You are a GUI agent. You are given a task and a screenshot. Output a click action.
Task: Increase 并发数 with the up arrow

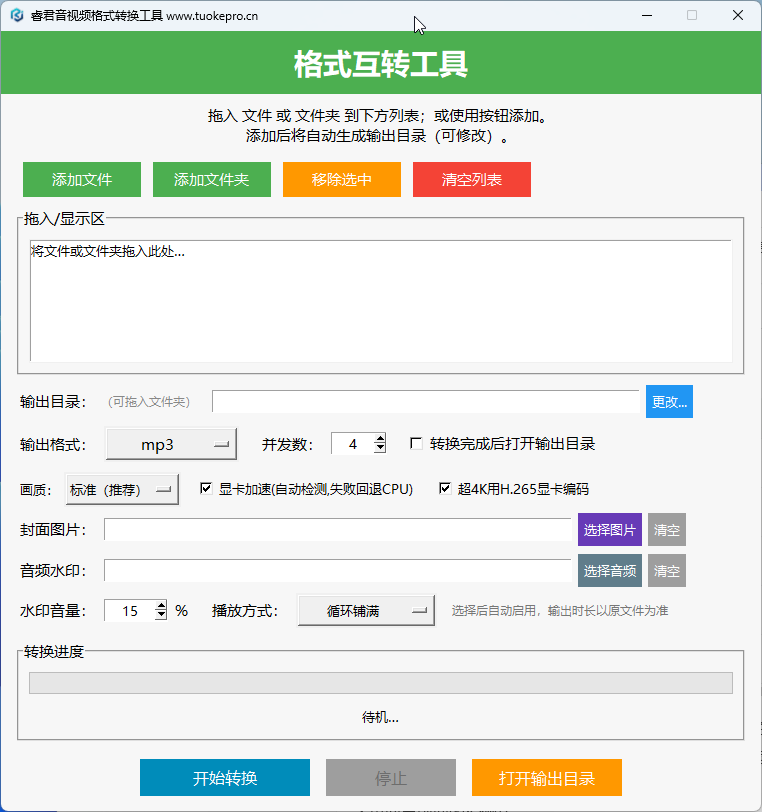[x=380, y=439]
